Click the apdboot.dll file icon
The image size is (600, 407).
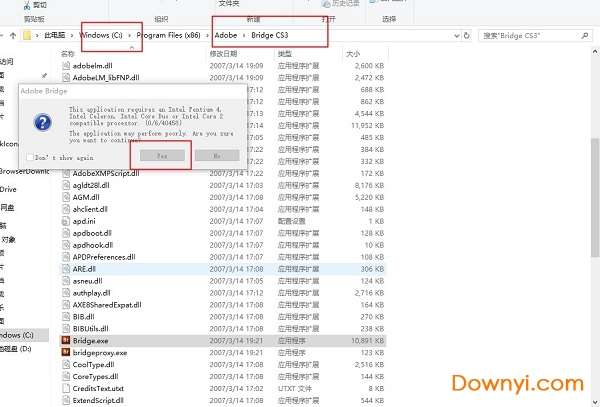(66, 233)
